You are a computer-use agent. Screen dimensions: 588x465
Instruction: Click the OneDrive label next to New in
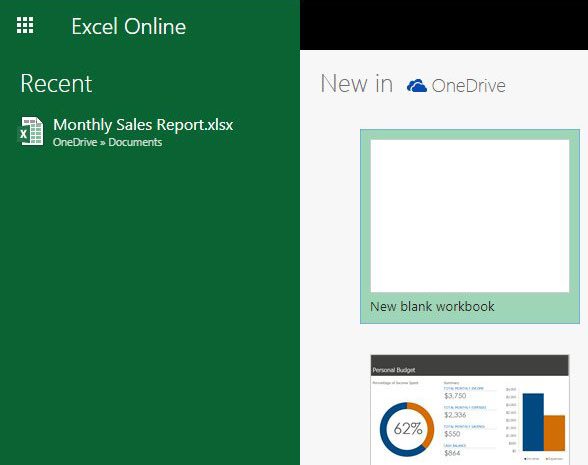[468, 86]
